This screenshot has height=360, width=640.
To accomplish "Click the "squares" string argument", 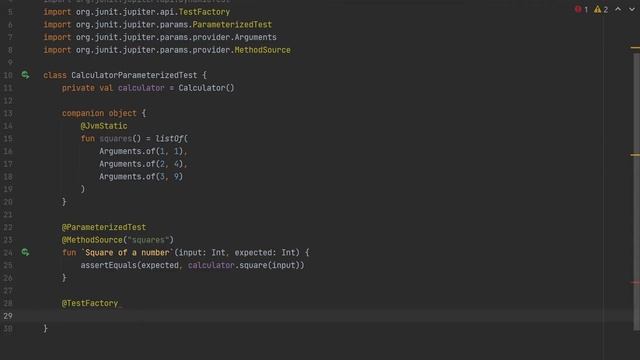I will [x=148, y=240].
